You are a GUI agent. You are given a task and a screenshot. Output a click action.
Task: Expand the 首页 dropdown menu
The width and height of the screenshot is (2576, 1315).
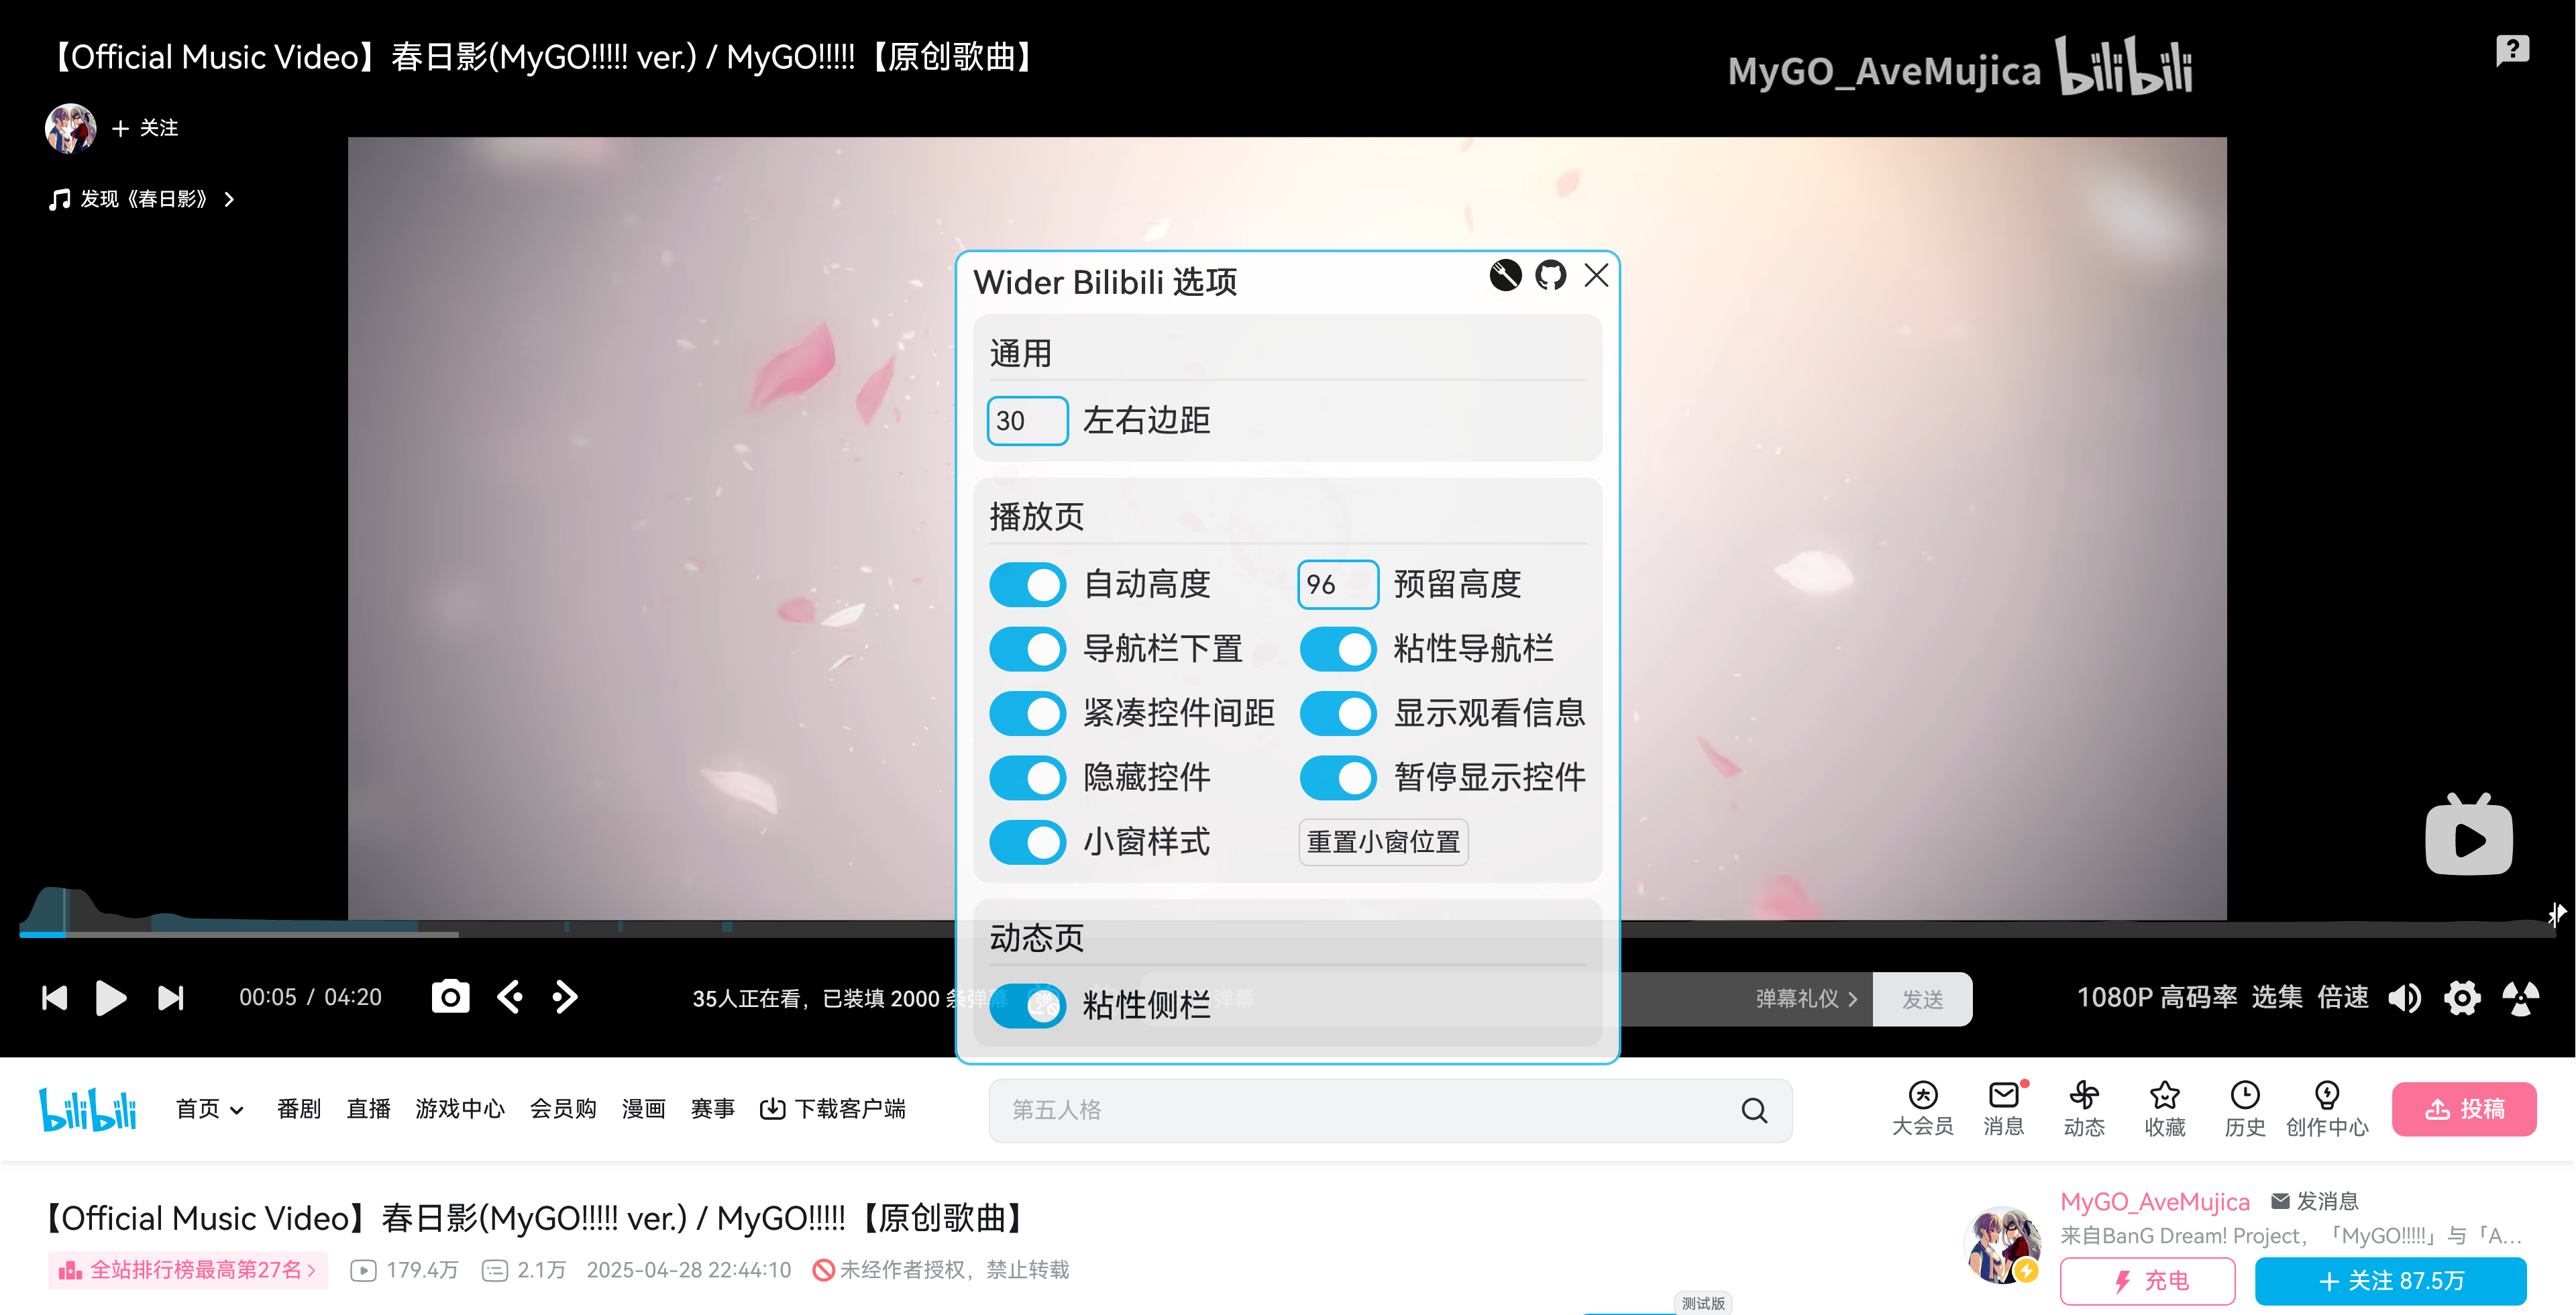point(209,1109)
